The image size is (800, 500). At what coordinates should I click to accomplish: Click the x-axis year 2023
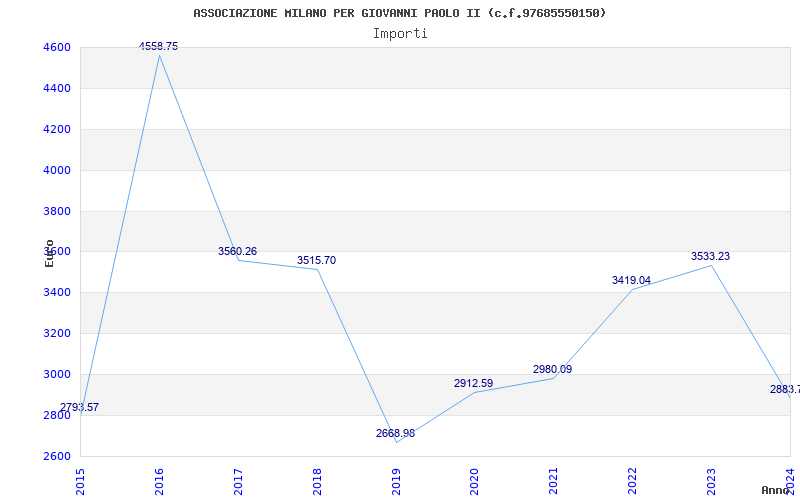[711, 482]
